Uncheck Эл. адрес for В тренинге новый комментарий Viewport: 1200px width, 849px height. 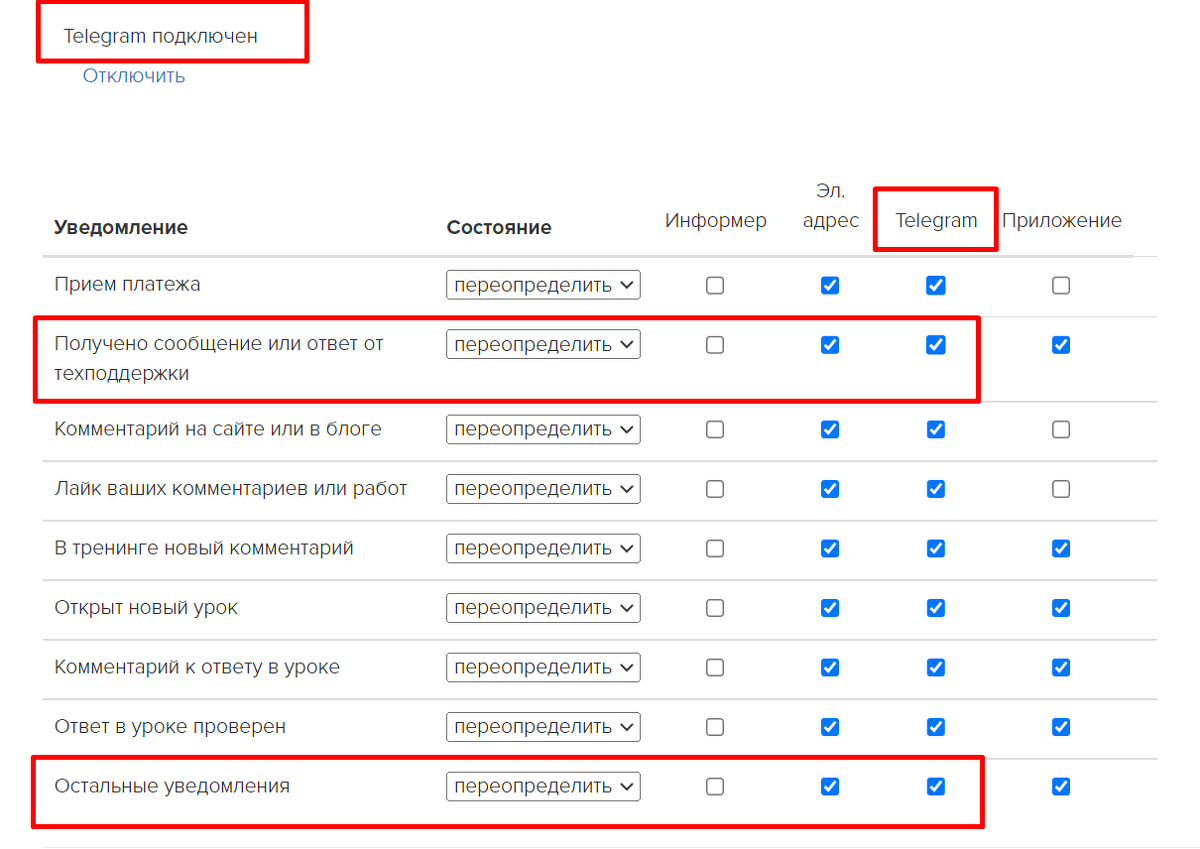pos(830,548)
